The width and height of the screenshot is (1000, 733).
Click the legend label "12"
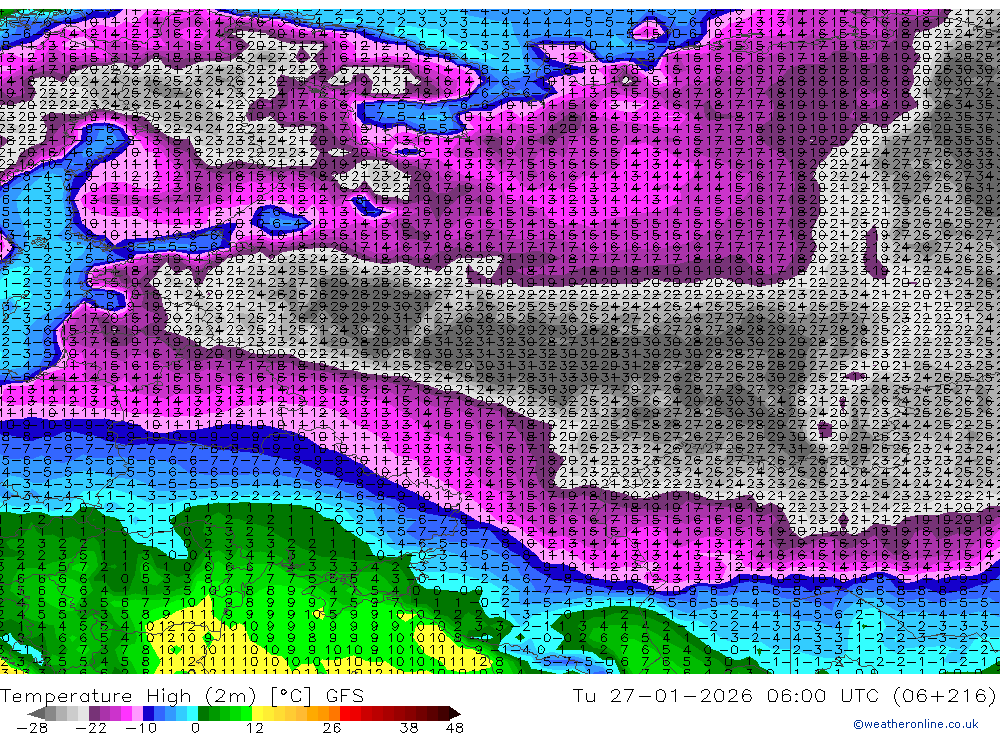[255, 728]
